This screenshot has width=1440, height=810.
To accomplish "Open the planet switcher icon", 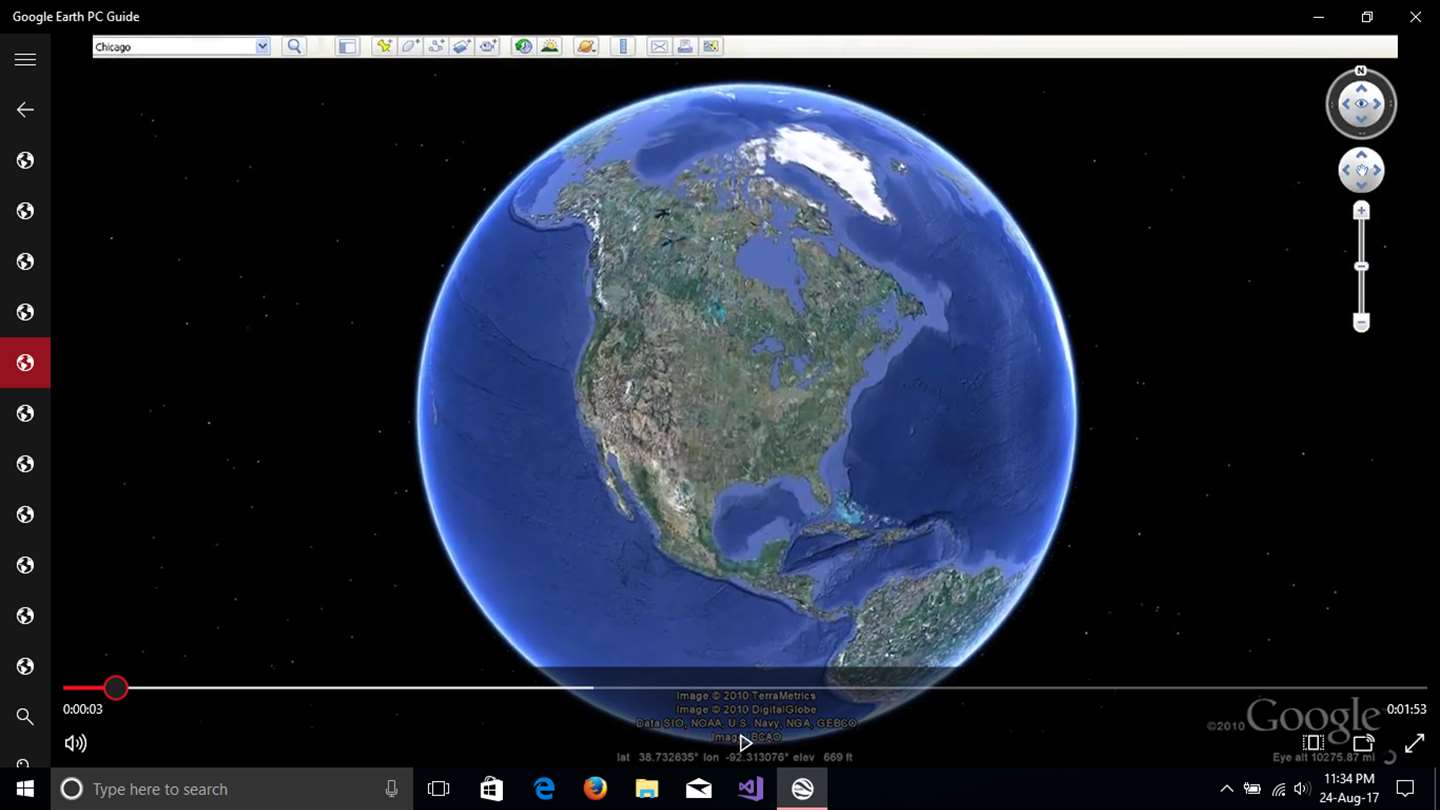I will coord(586,46).
